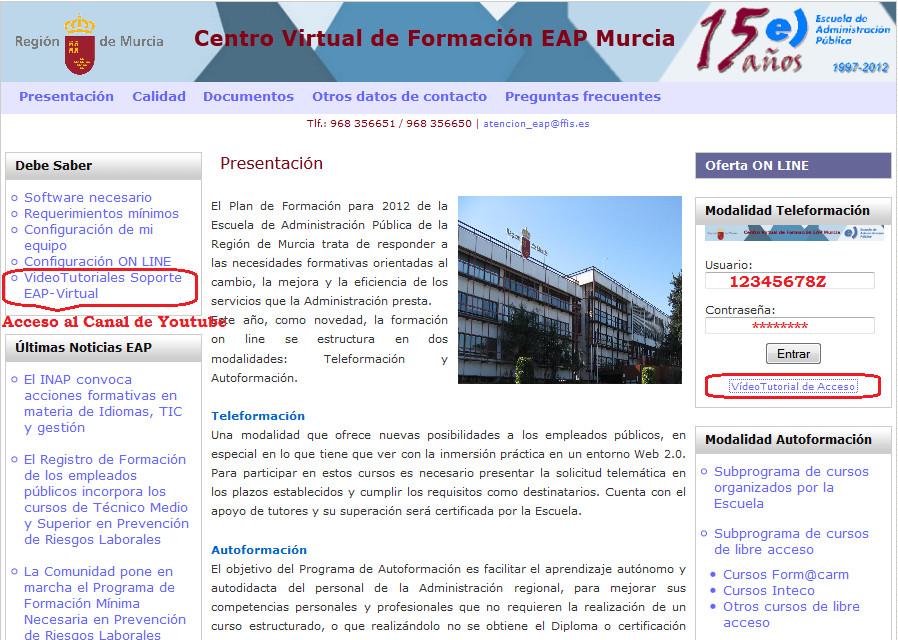
Task: Click the 15 años Escuela de Administración Pública logo
Action: pos(794,41)
